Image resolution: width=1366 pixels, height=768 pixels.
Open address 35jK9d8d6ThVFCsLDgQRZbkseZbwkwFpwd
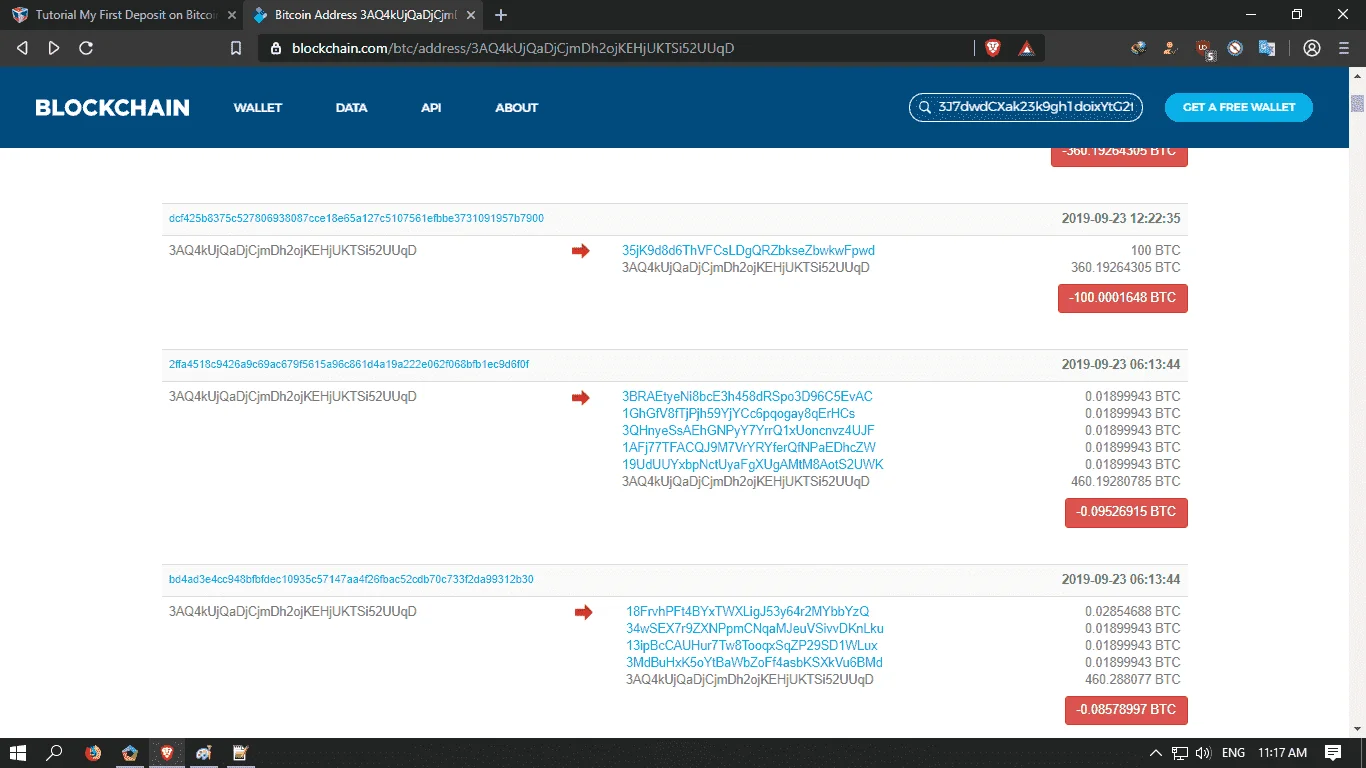[x=748, y=251]
